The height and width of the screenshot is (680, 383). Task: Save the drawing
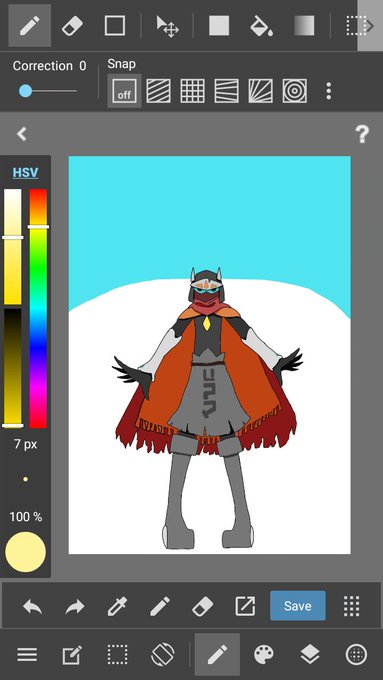(298, 606)
